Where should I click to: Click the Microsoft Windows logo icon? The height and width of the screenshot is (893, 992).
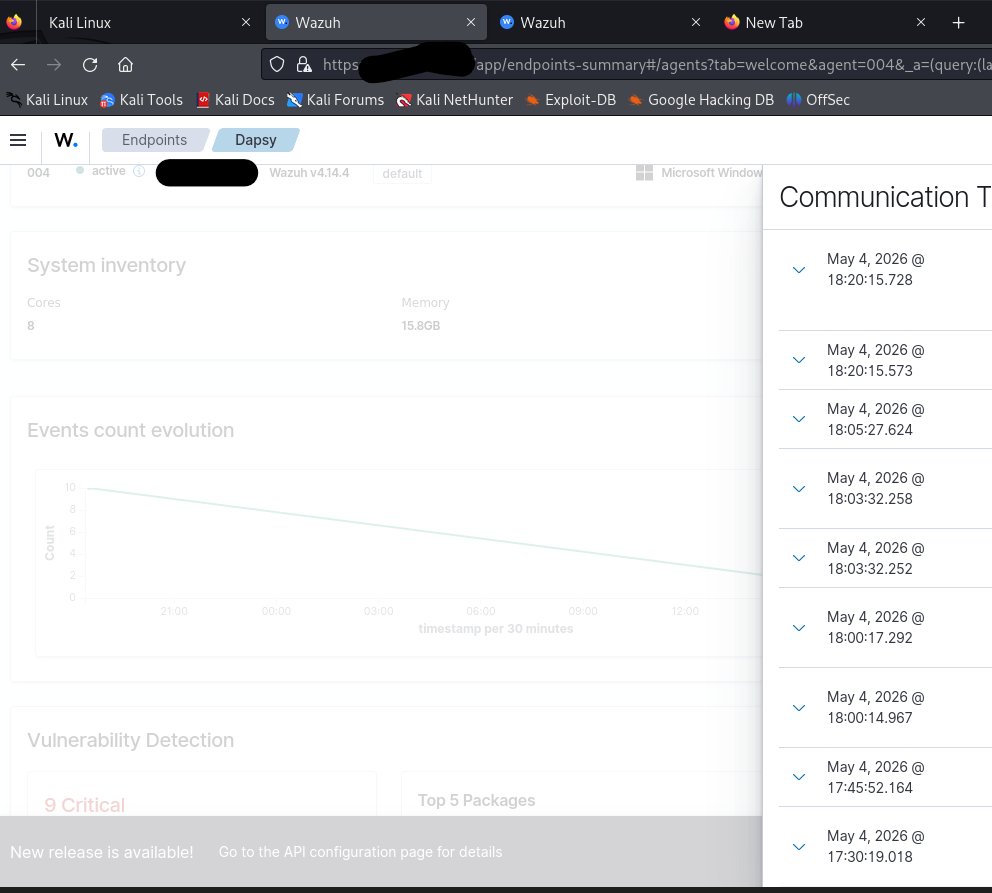coord(644,173)
